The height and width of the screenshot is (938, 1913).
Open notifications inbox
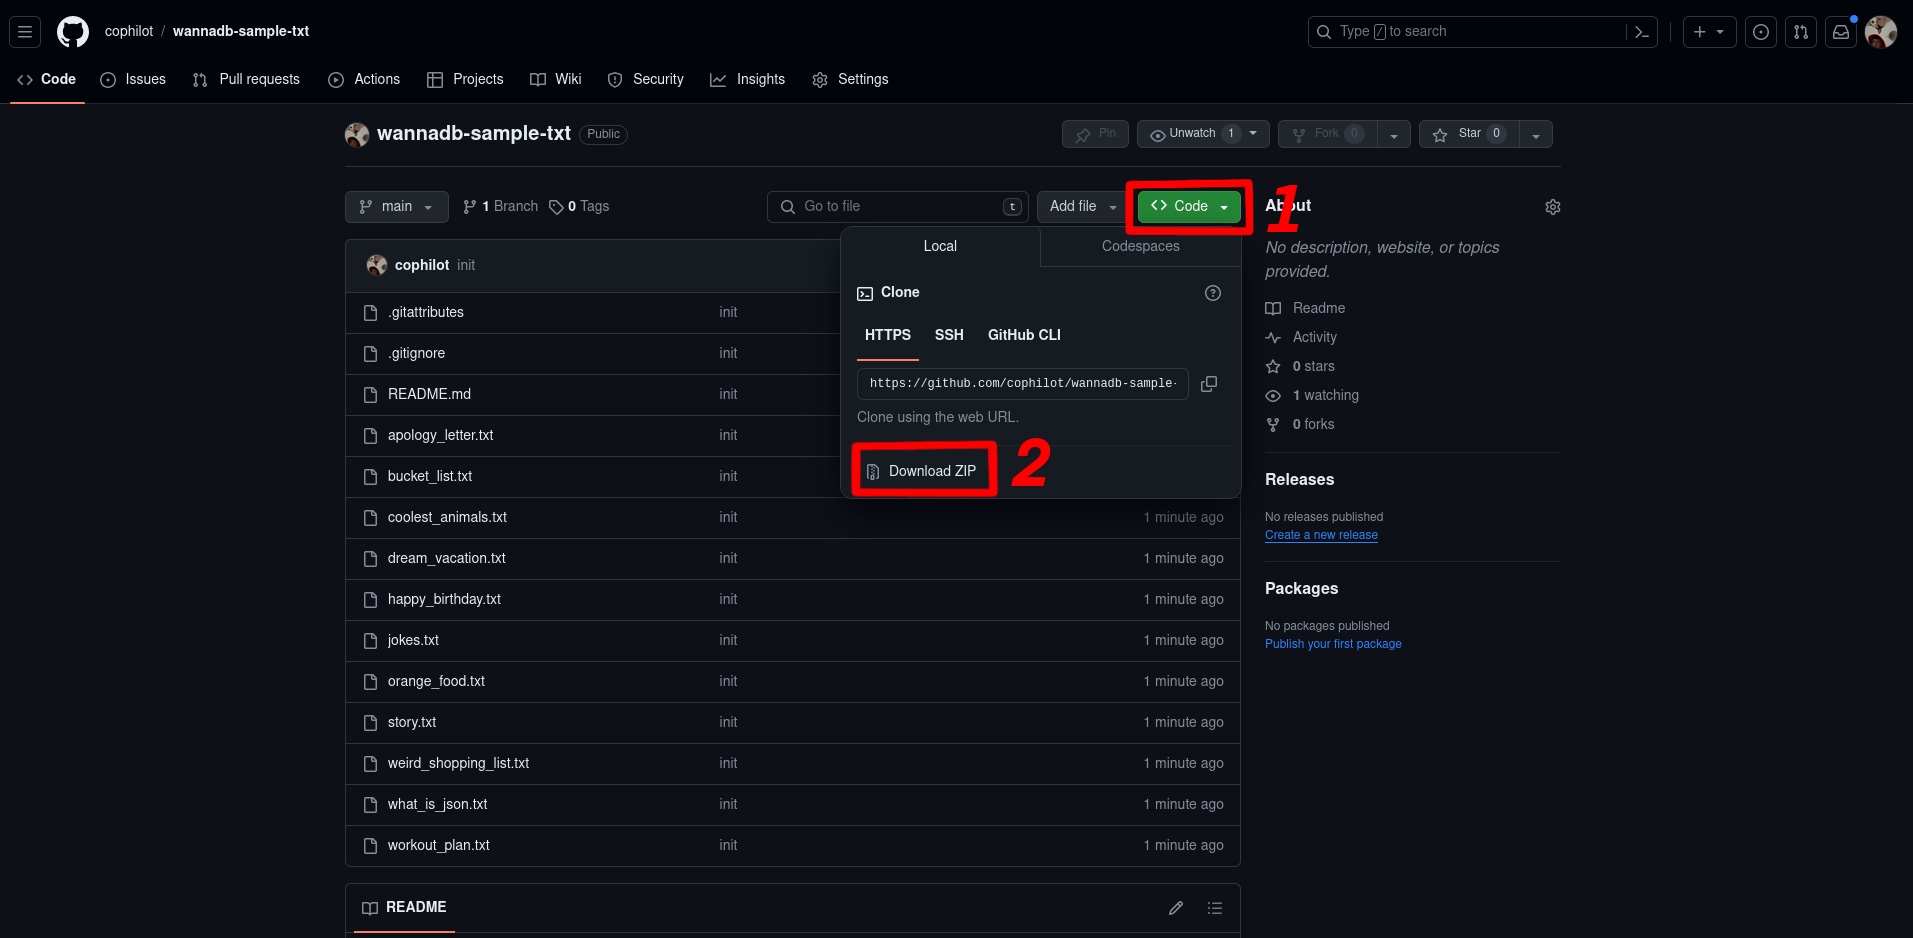tap(1841, 32)
